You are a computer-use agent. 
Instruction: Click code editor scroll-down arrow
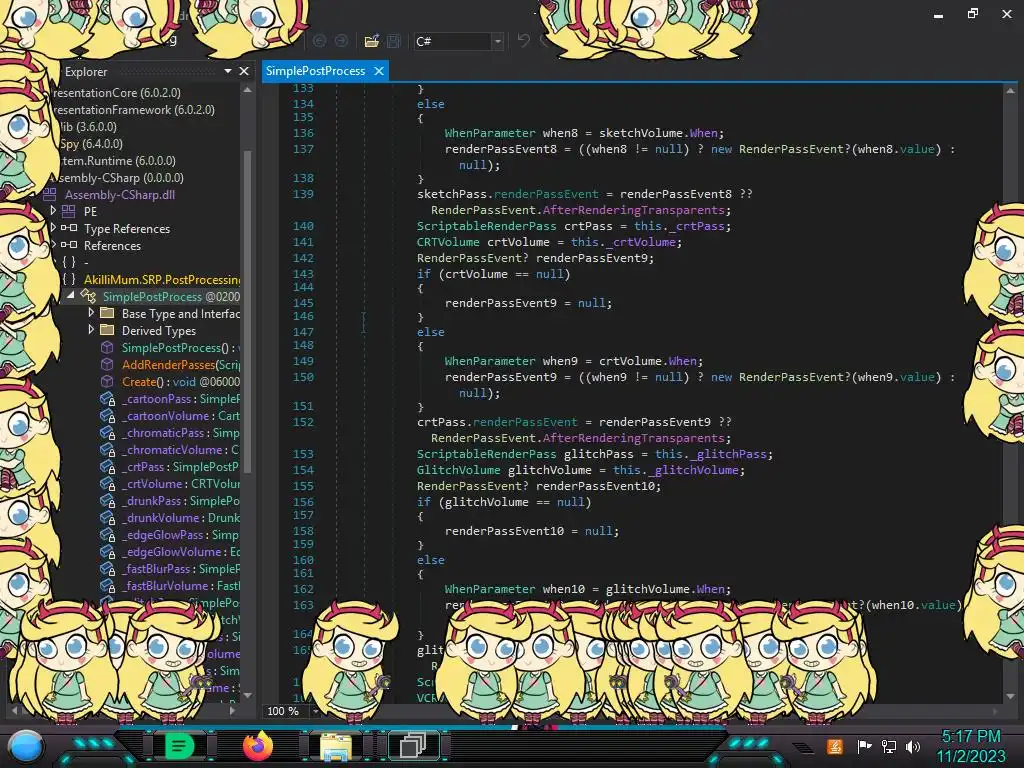1010,696
